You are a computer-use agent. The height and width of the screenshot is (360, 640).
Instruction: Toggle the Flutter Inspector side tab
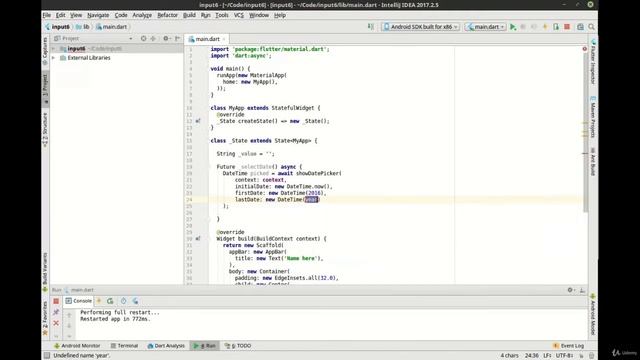(593, 62)
